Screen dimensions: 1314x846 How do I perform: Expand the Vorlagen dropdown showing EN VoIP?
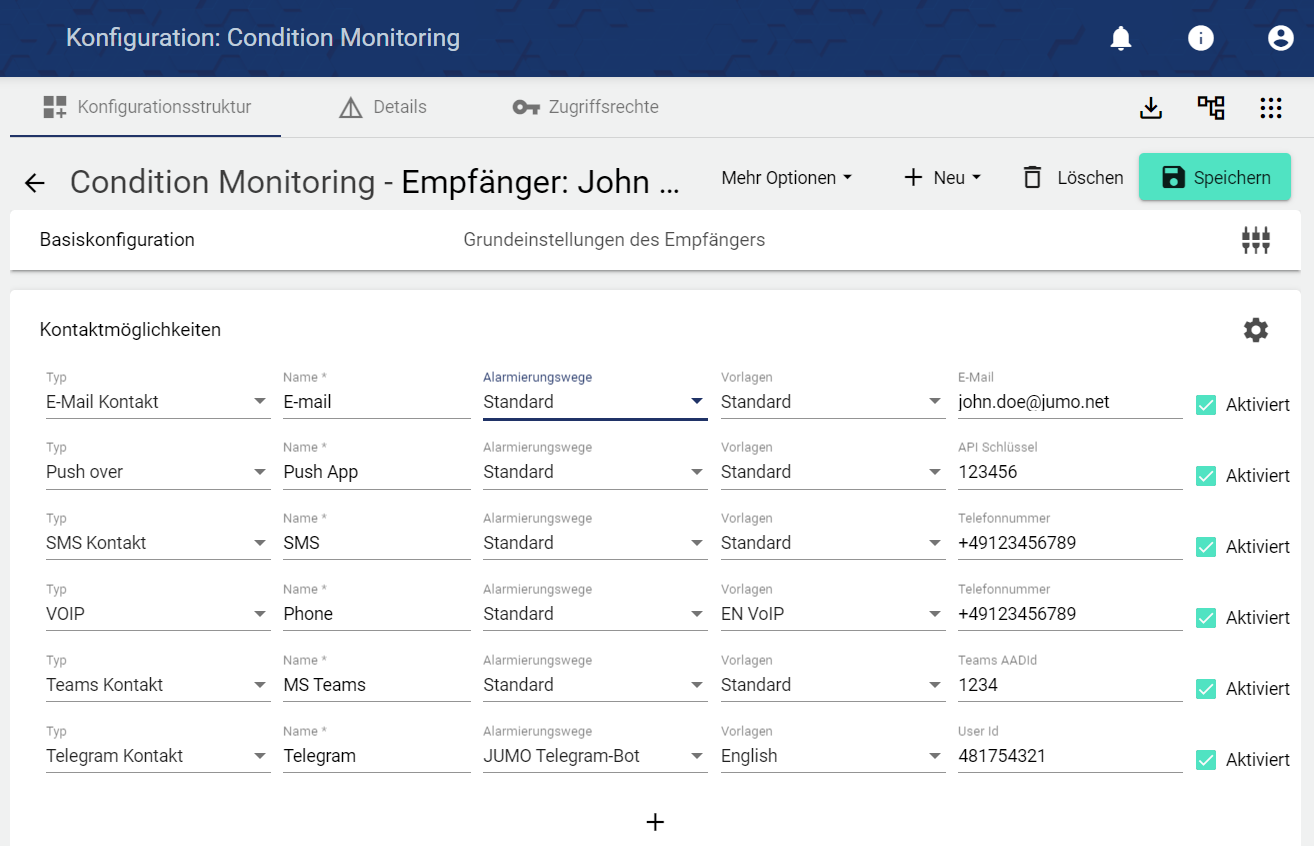[832, 614]
